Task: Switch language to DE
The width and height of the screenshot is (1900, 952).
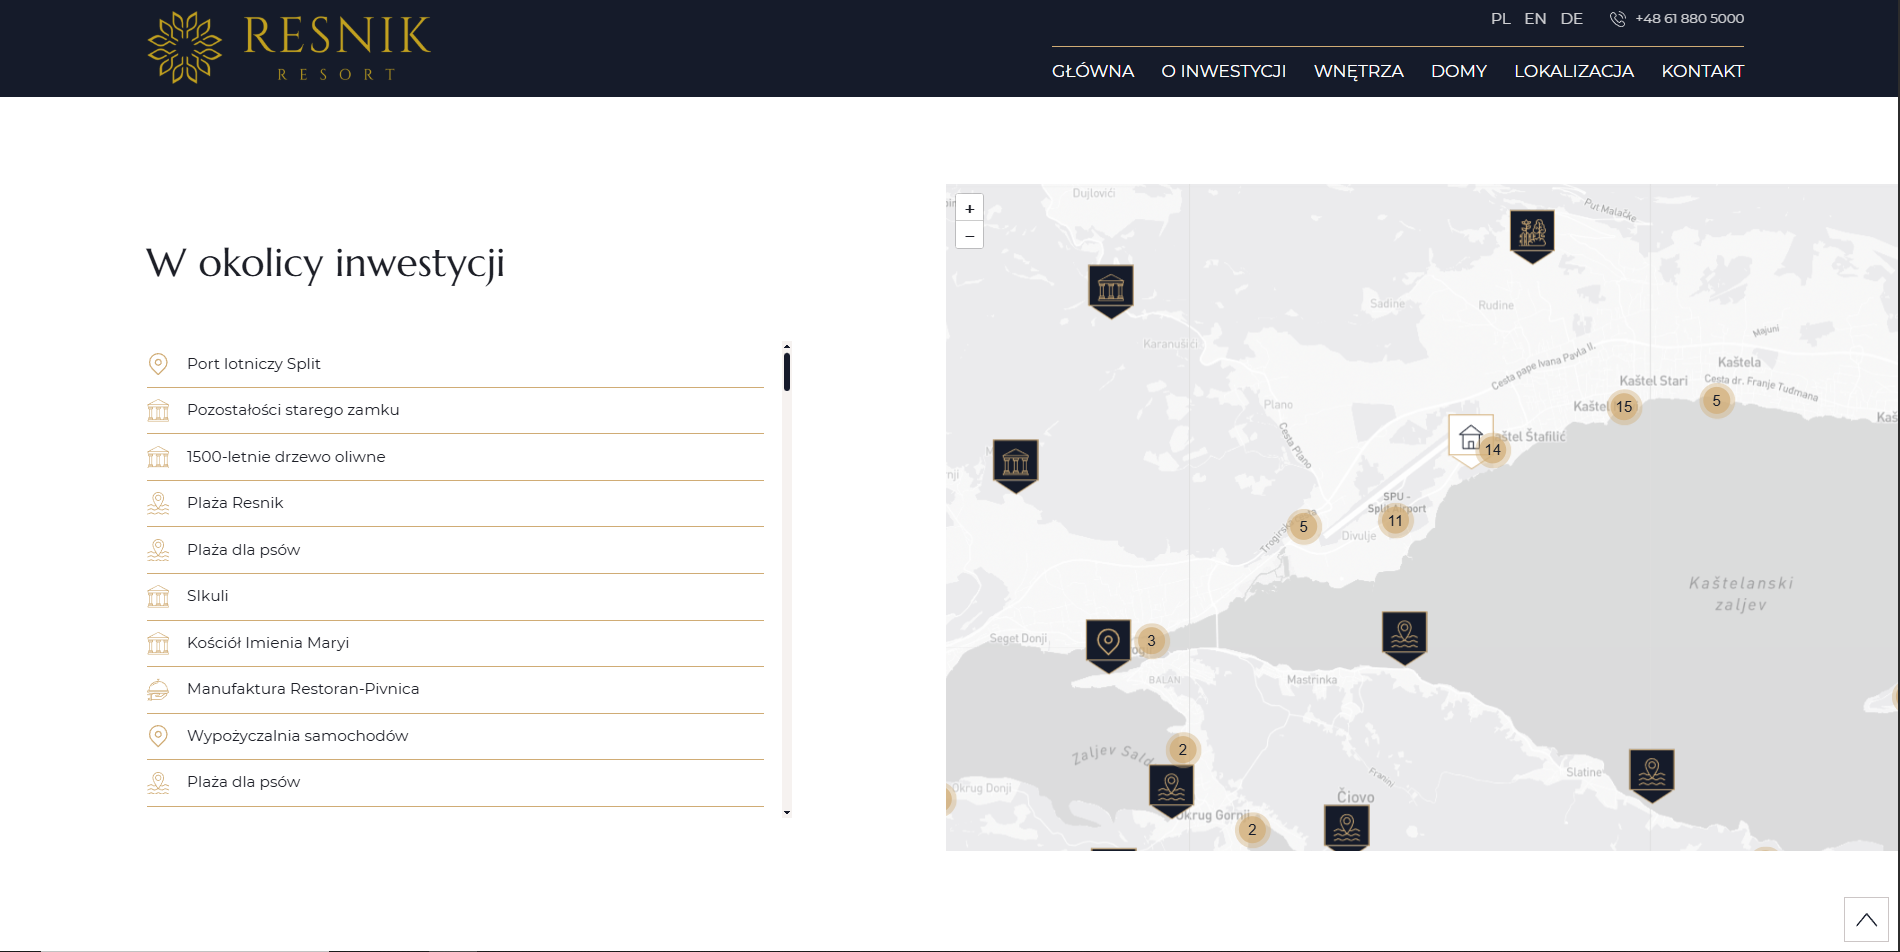Action: [x=1571, y=18]
